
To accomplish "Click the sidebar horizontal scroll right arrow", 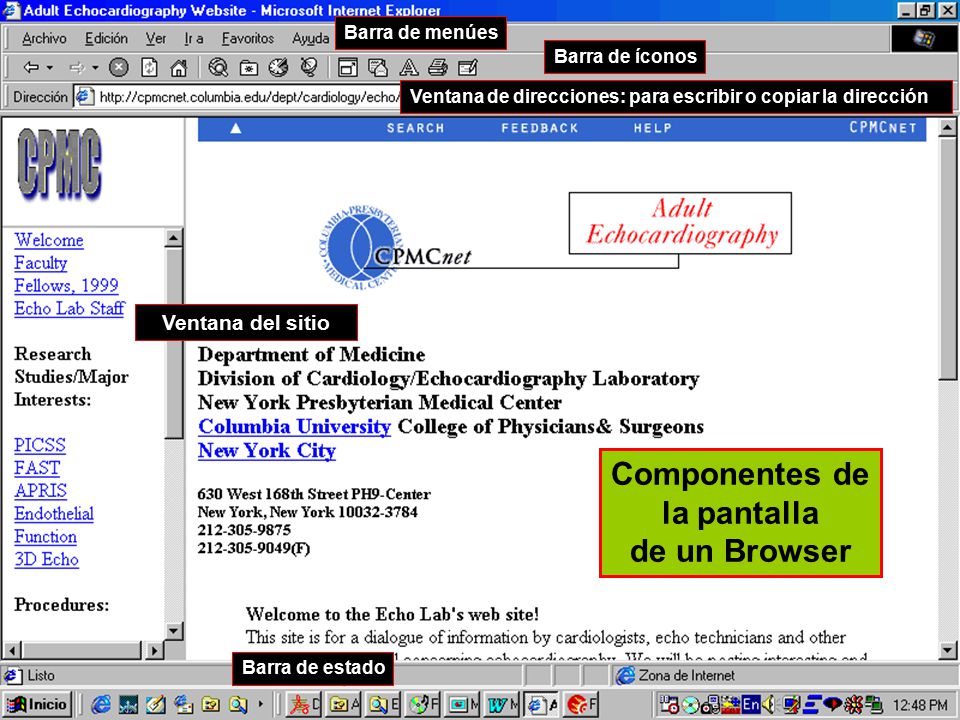I will pyautogui.click(x=154, y=650).
